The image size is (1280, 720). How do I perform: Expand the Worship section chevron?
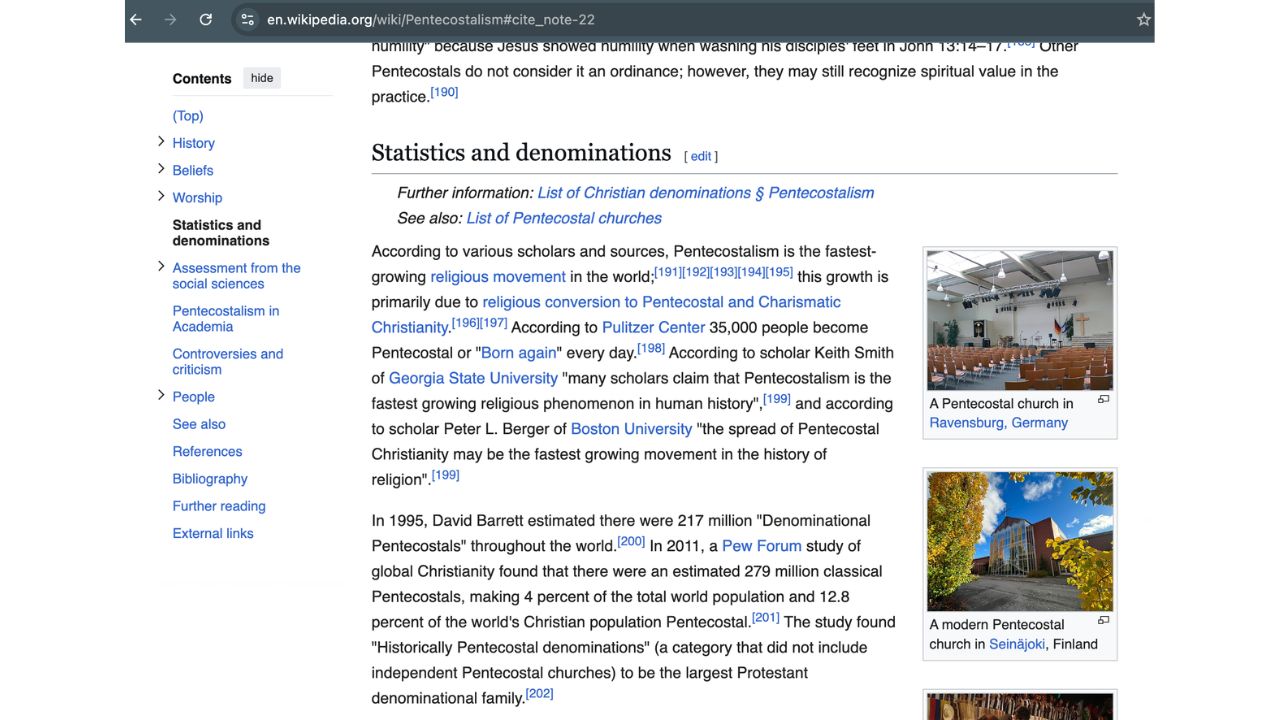[x=161, y=196]
